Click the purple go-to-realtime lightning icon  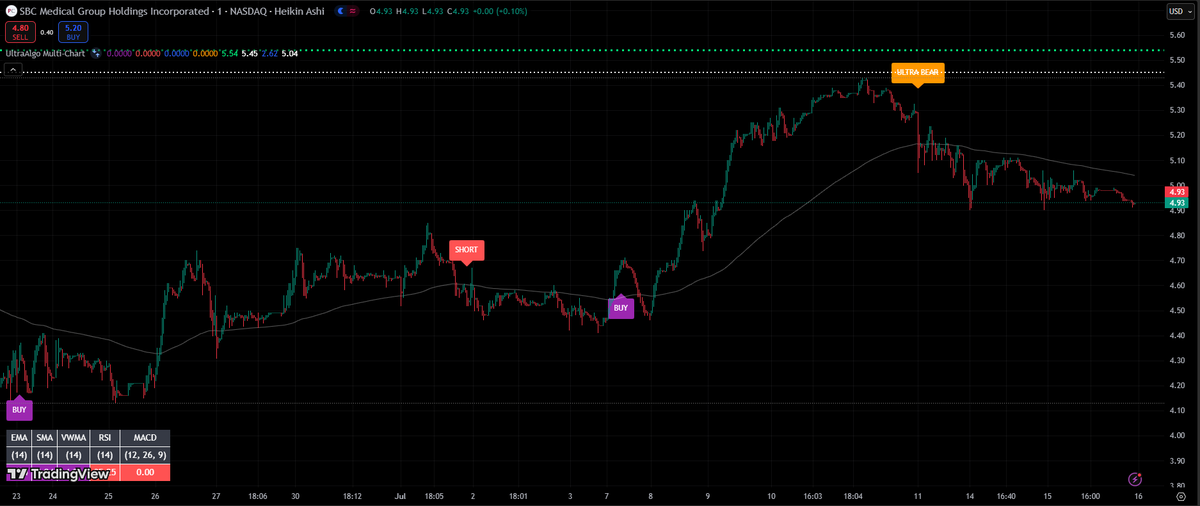click(1135, 480)
